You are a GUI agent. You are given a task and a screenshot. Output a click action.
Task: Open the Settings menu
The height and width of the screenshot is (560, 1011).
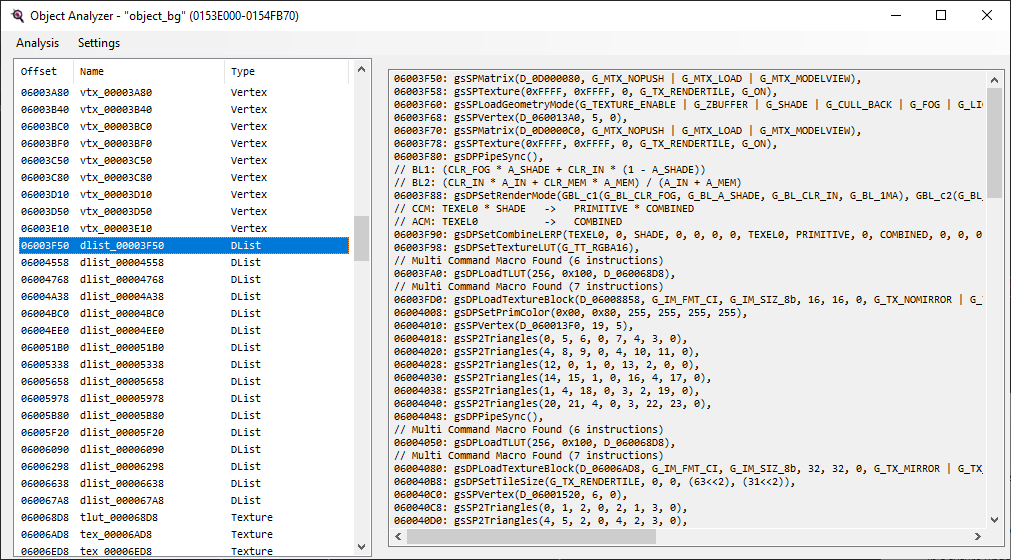pyautogui.click(x=99, y=43)
